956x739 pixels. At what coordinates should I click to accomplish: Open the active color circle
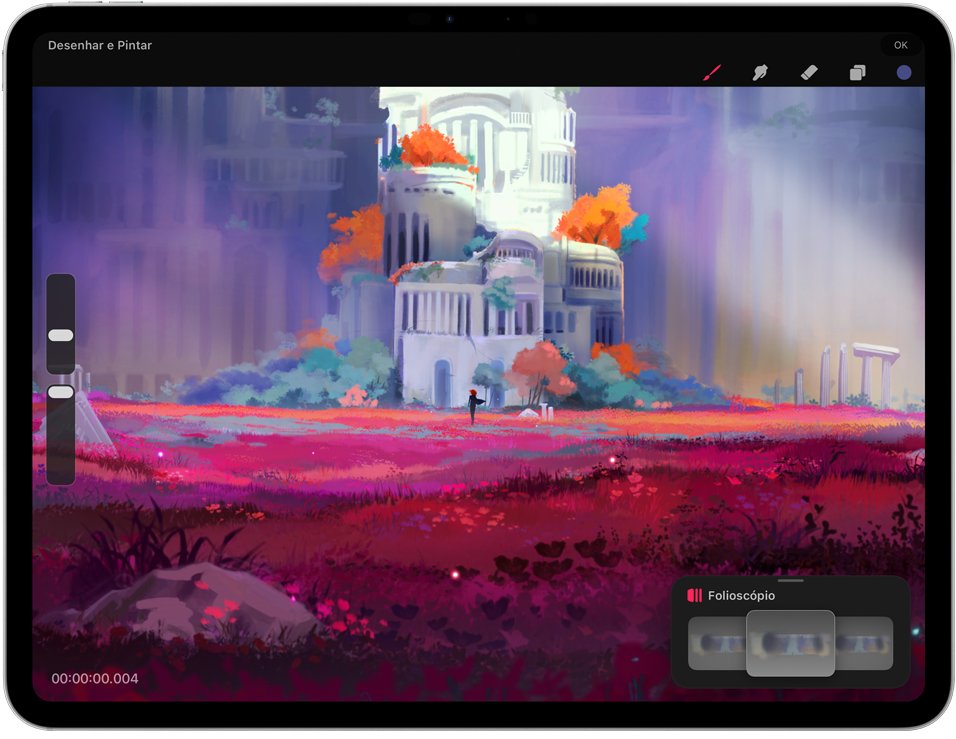904,73
